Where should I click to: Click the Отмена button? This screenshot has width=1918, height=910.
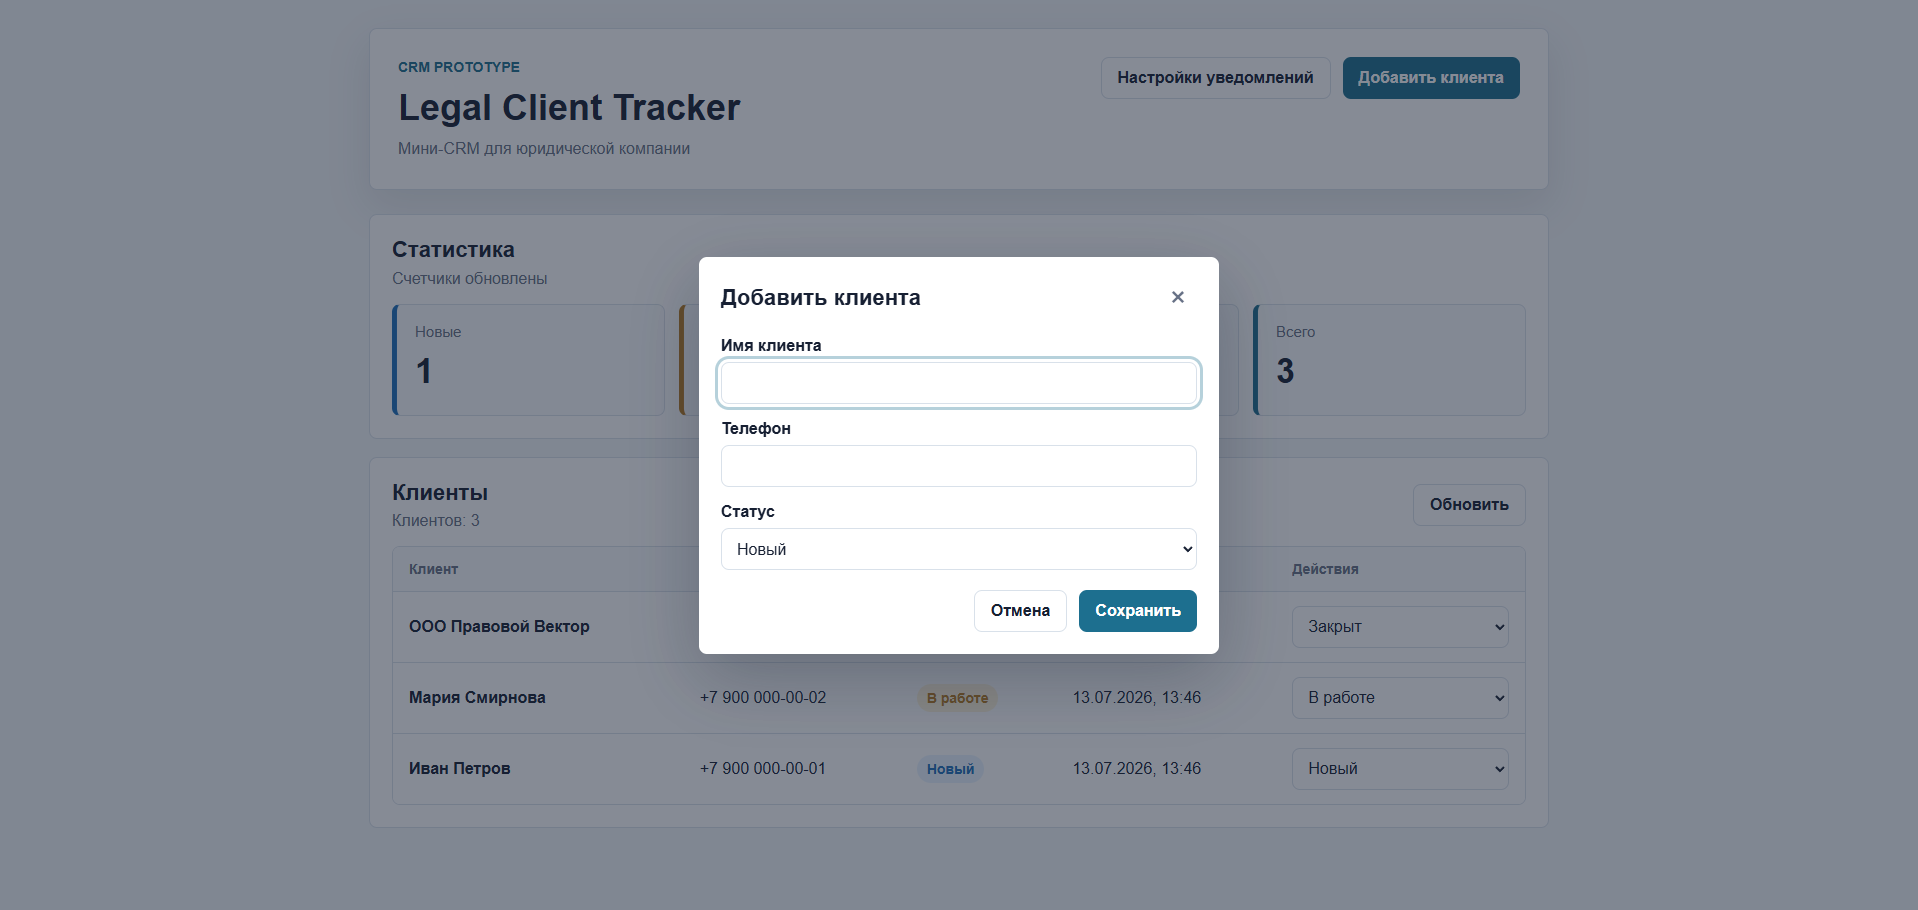[1020, 611]
